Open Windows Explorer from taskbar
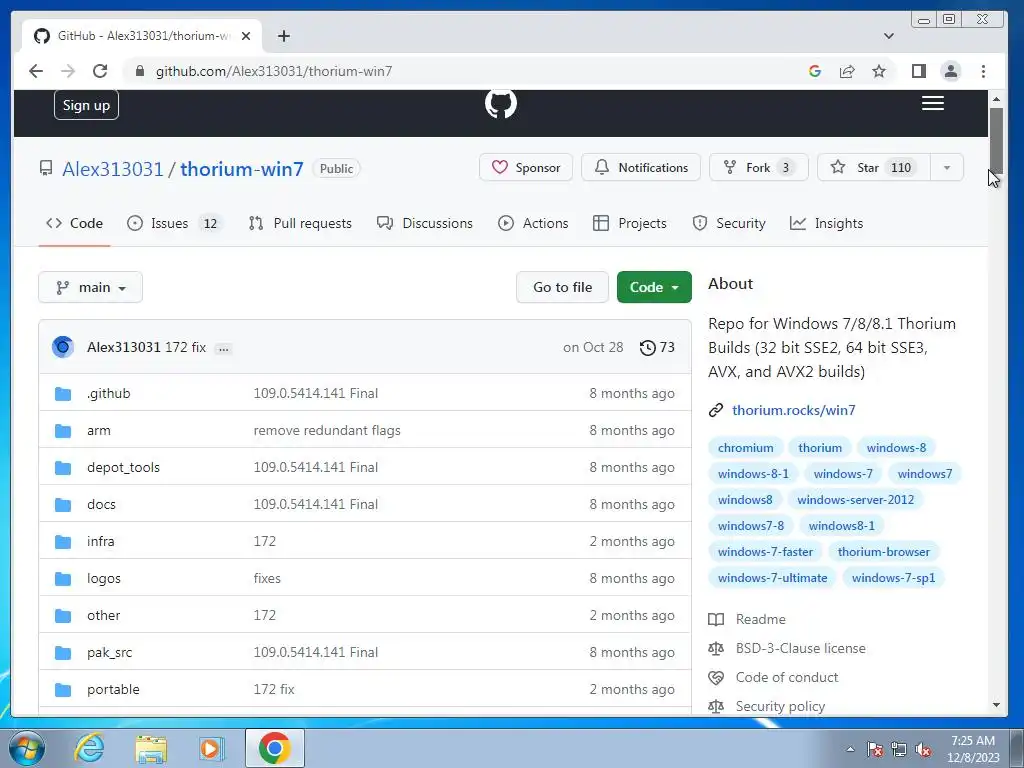The height and width of the screenshot is (768, 1024). (151, 748)
